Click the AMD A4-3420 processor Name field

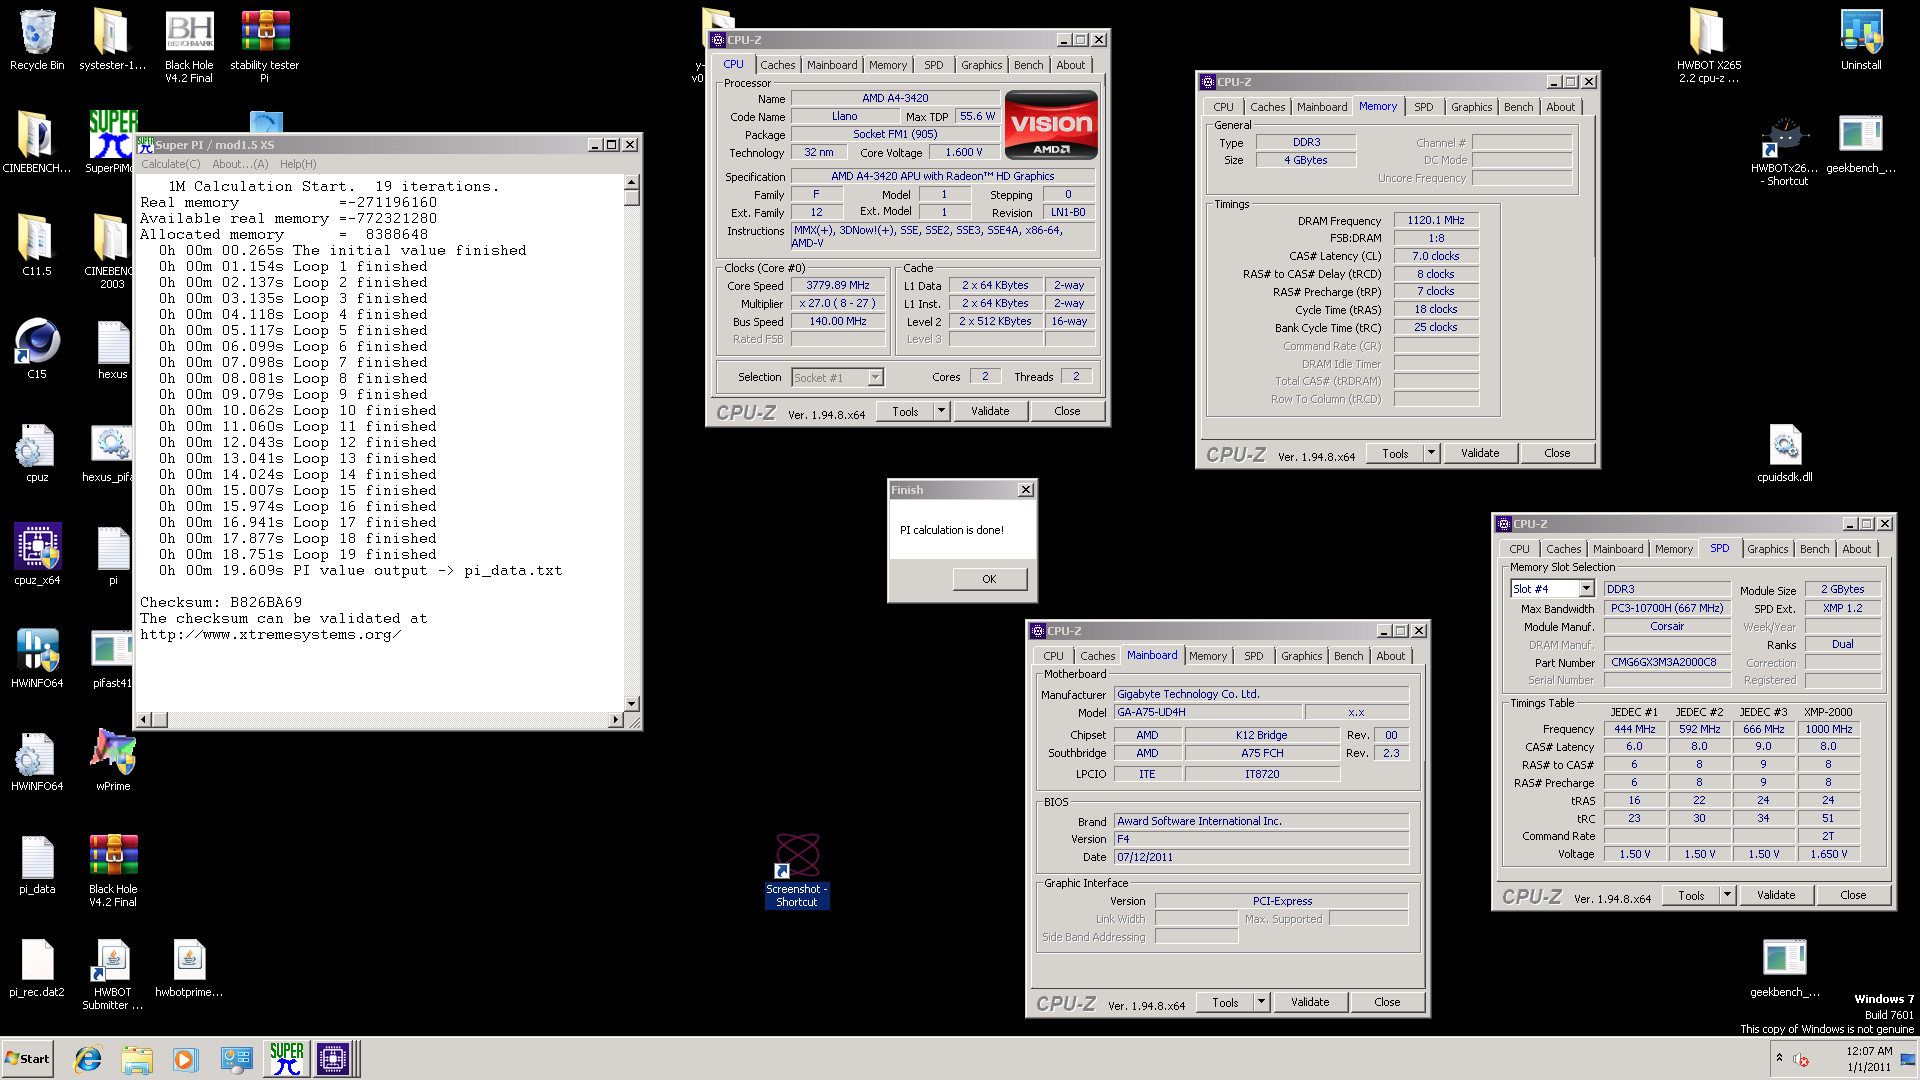point(895,98)
